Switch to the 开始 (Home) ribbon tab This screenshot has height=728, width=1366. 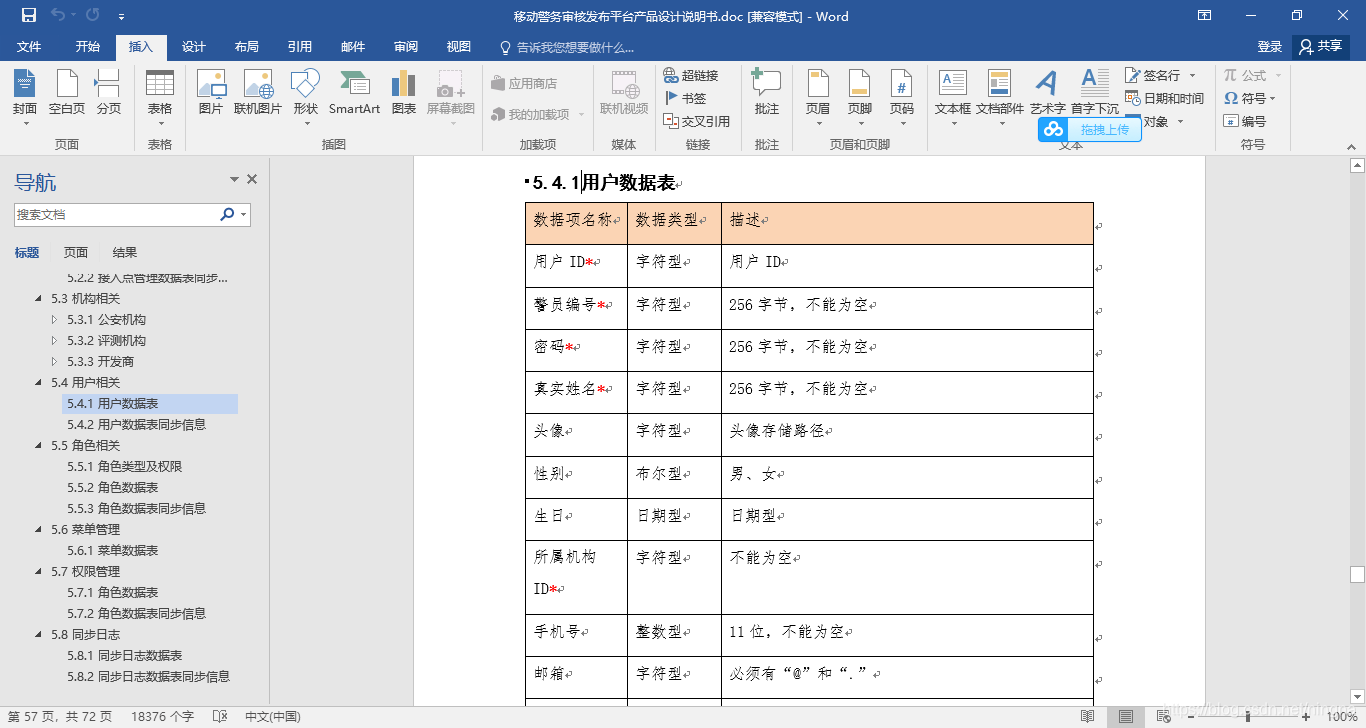[87, 47]
